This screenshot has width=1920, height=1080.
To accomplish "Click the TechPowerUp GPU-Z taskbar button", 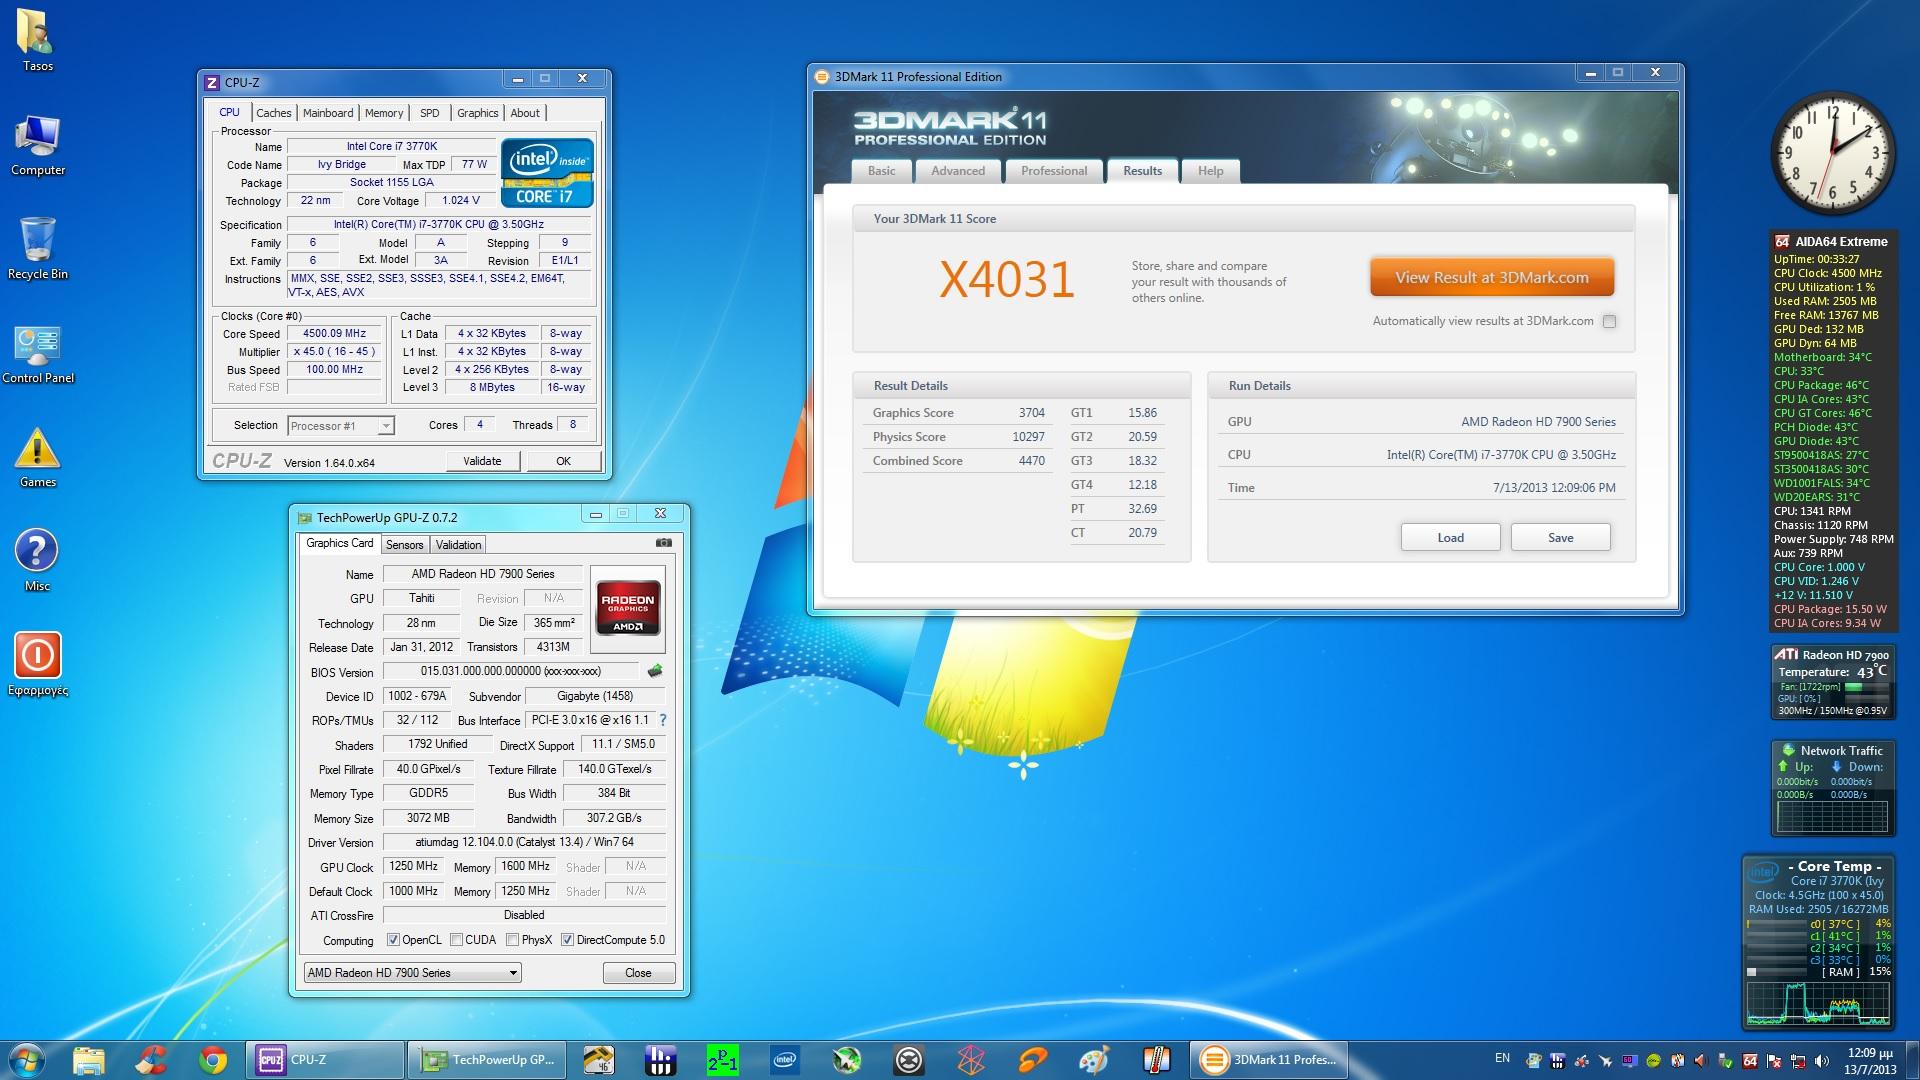I will click(486, 1060).
